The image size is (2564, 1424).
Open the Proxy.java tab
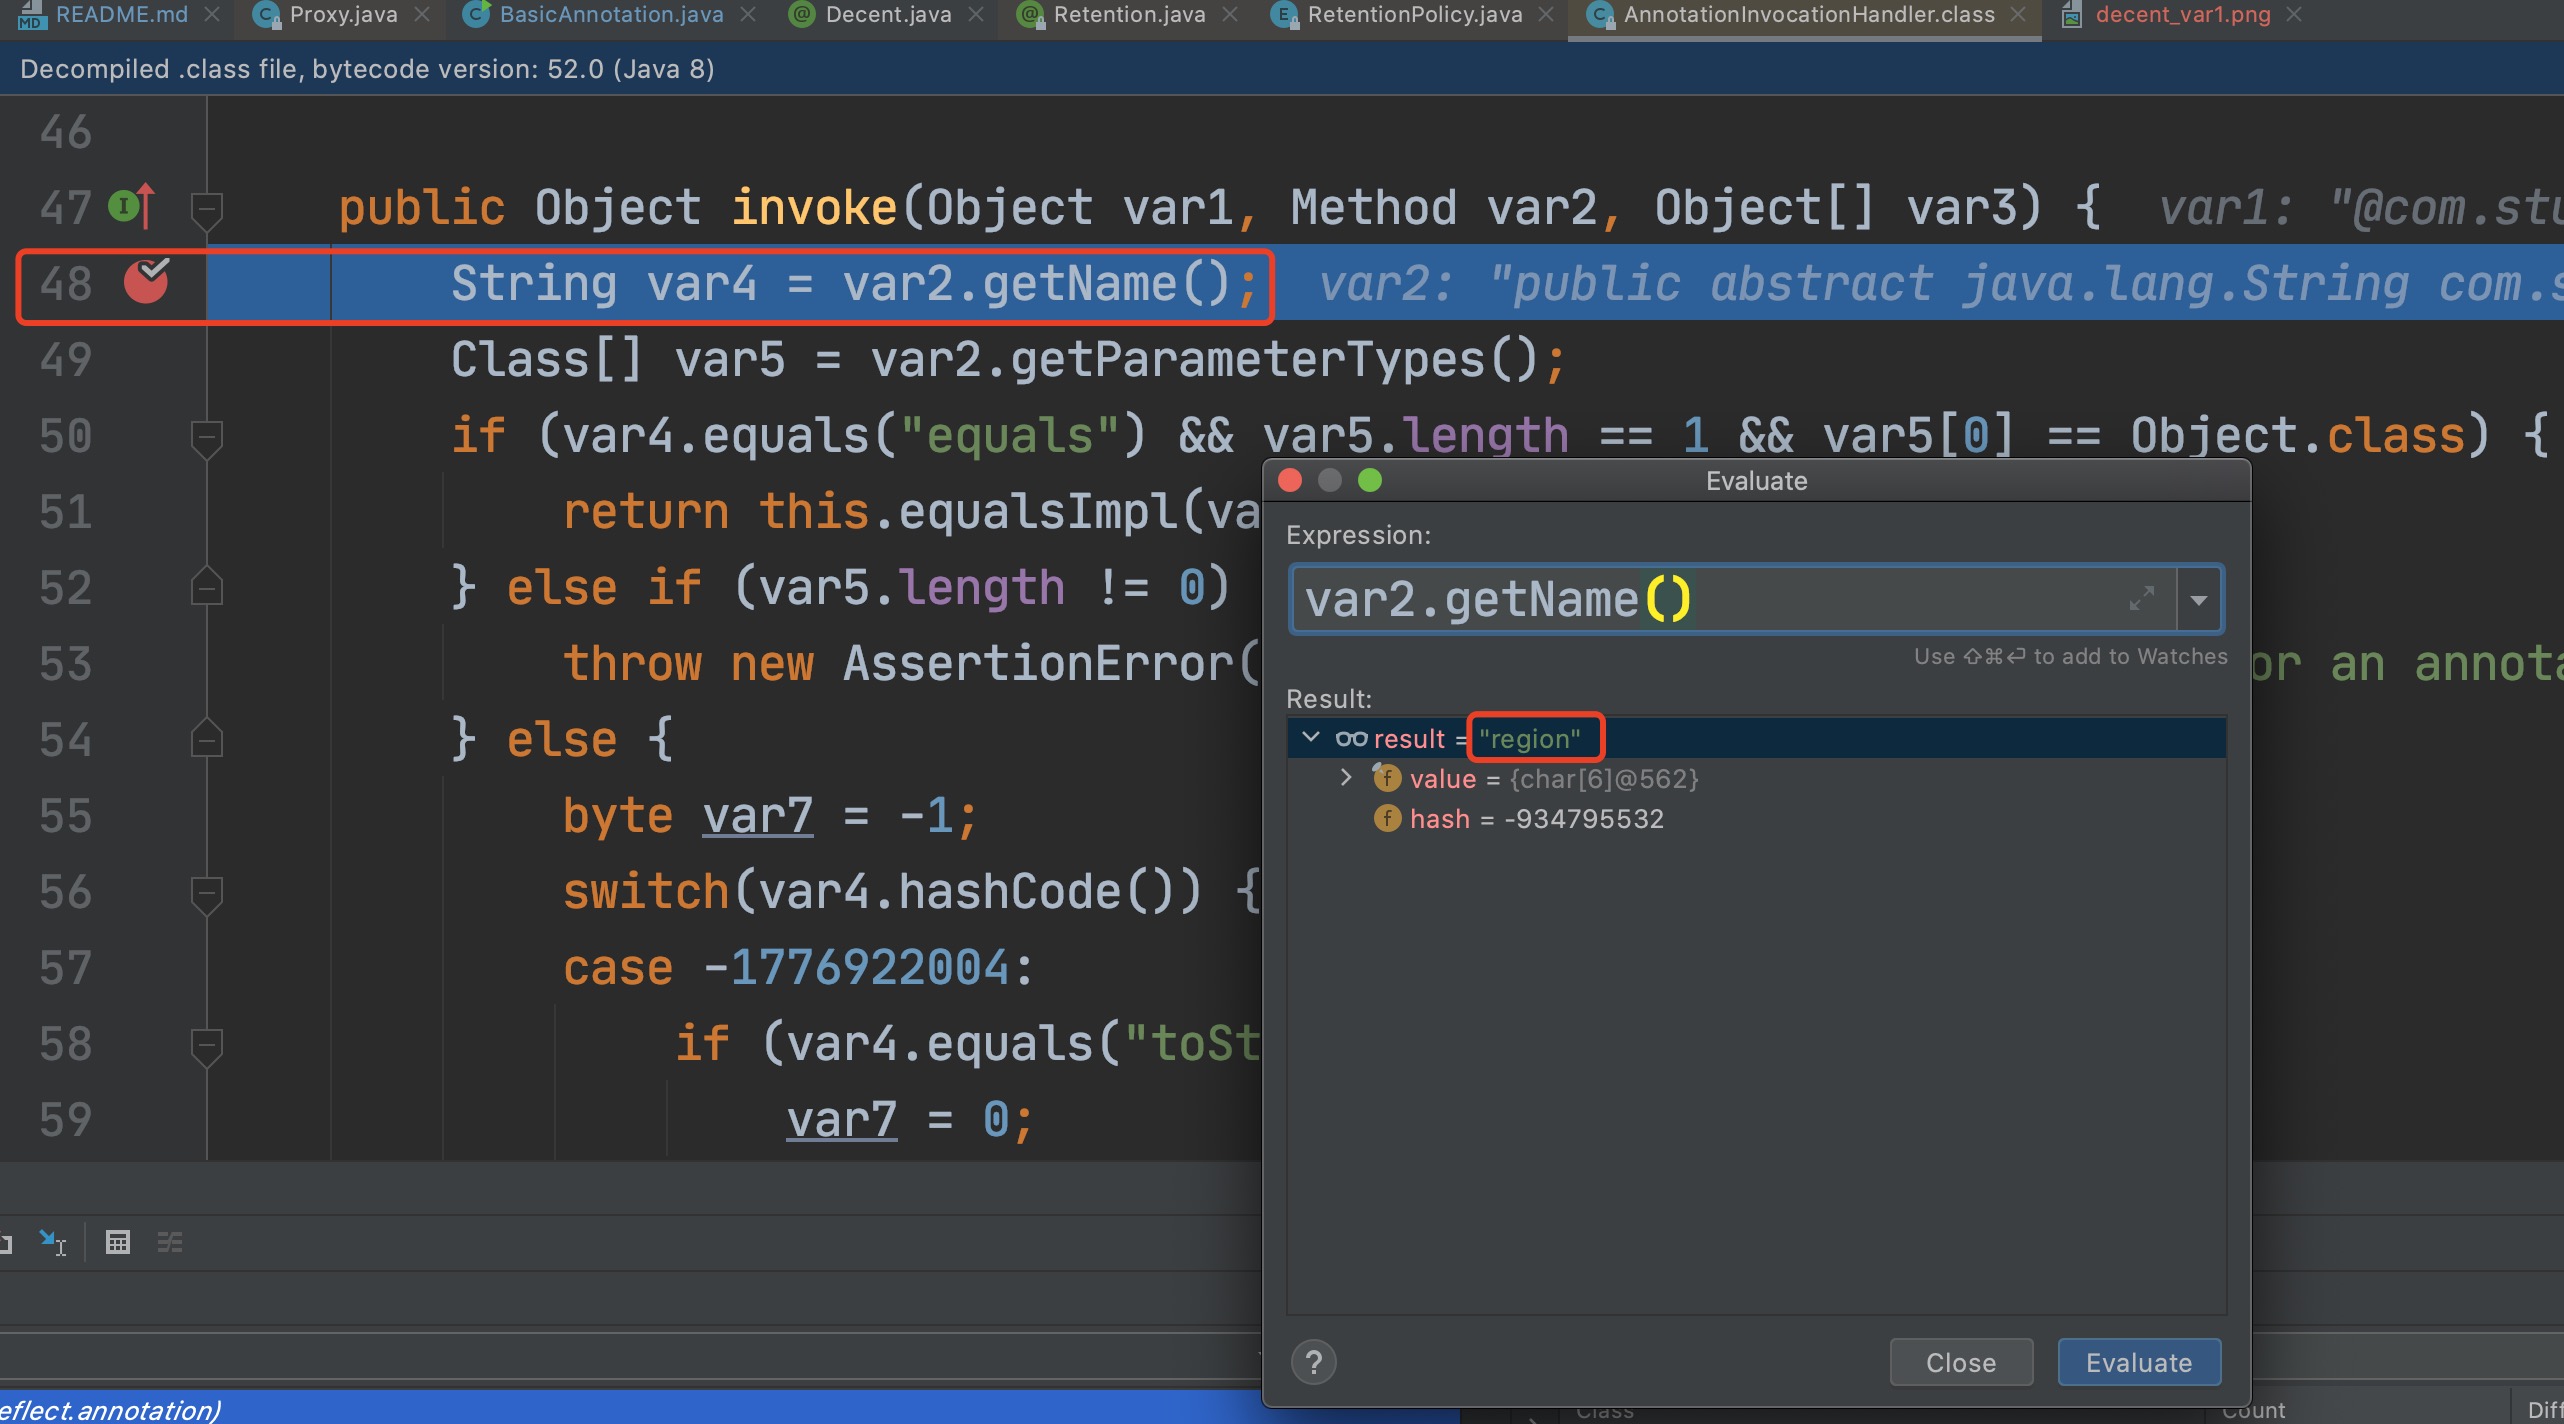pyautogui.click(x=343, y=15)
